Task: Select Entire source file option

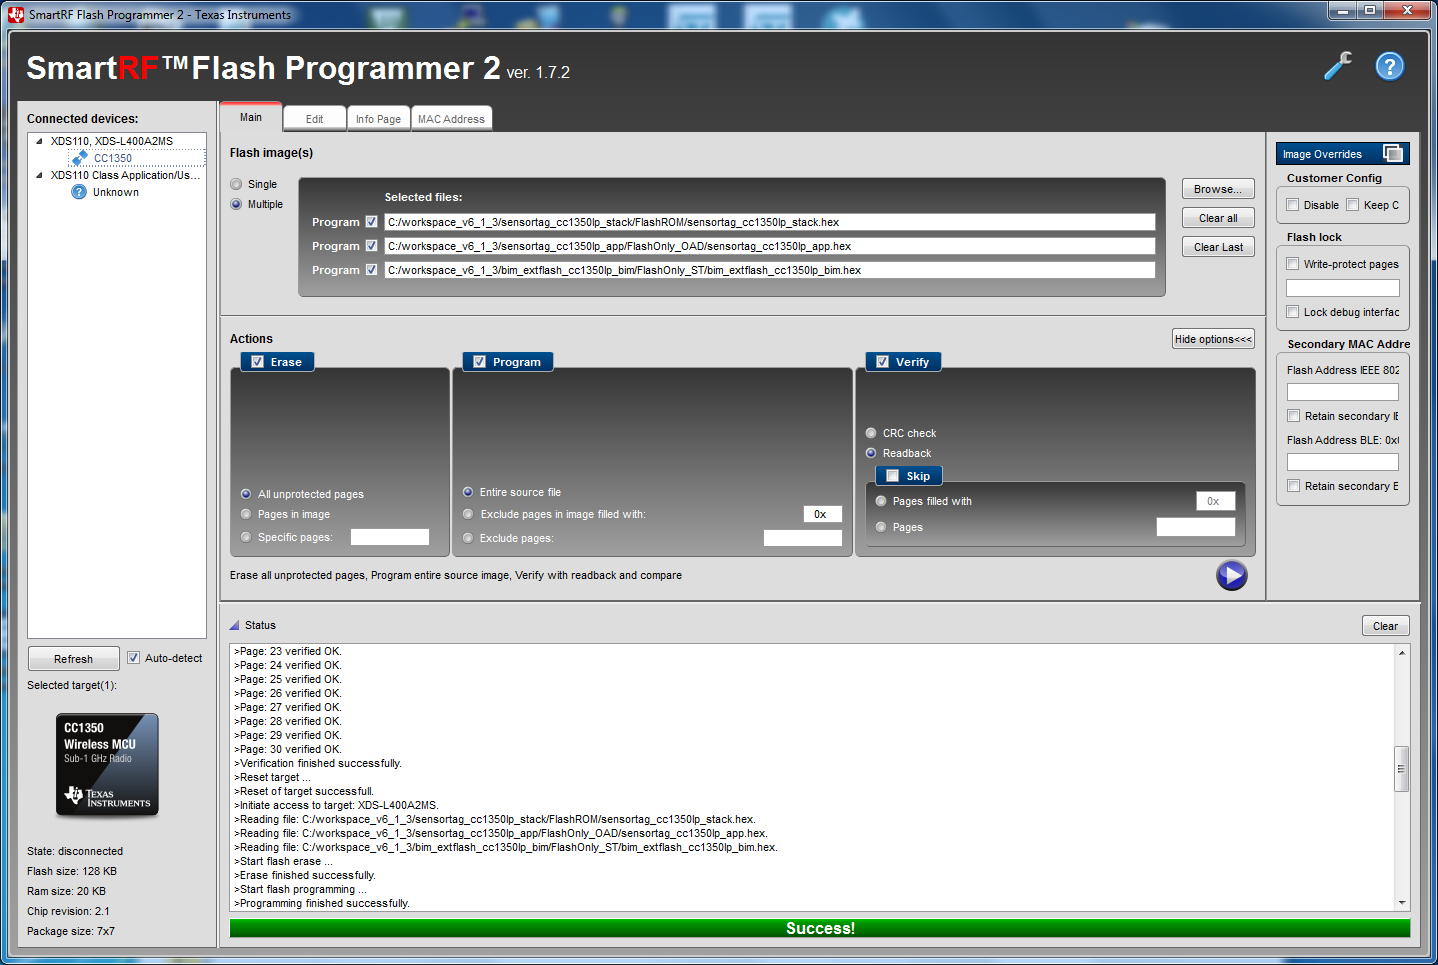Action: [x=468, y=492]
